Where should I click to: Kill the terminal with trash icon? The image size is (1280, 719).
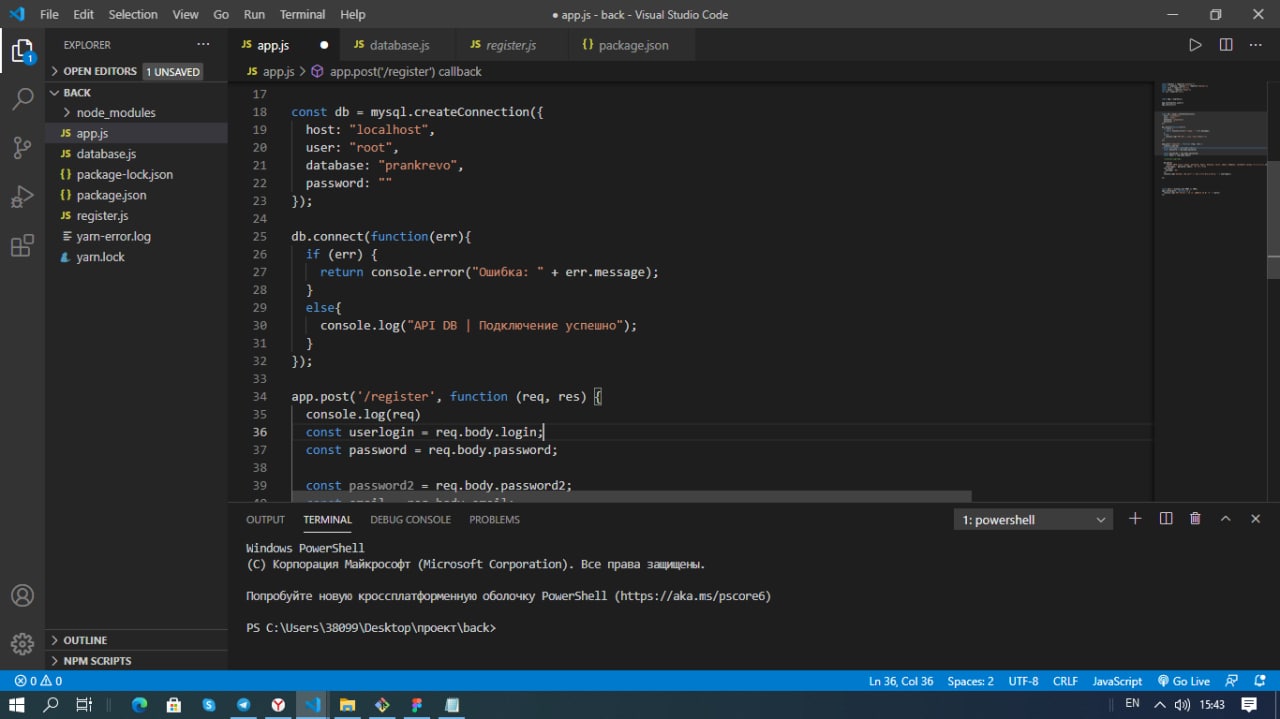[x=1195, y=519]
